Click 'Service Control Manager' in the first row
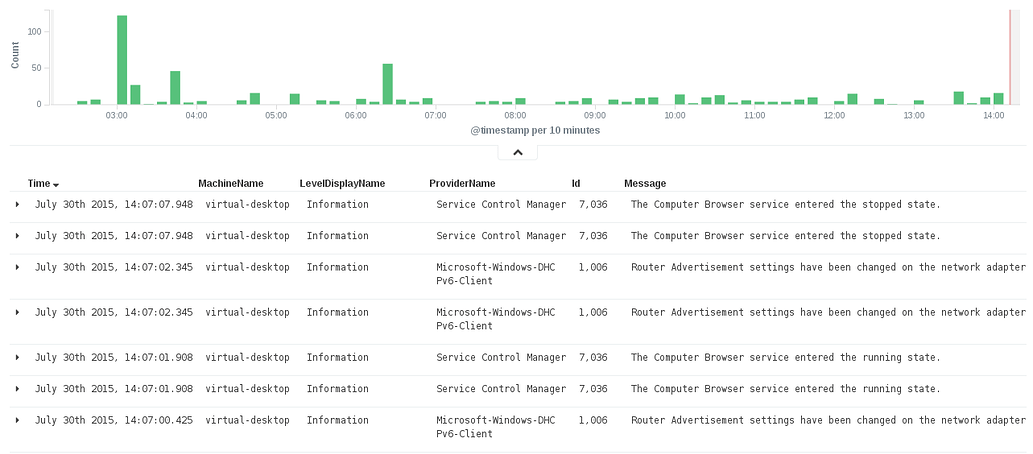 [501, 205]
